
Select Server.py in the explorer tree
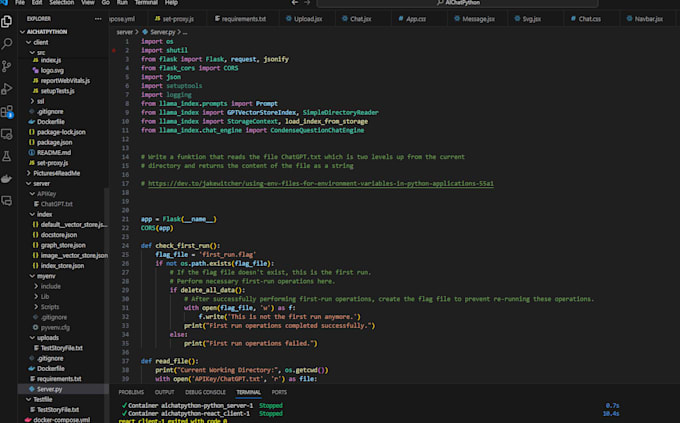click(x=49, y=389)
